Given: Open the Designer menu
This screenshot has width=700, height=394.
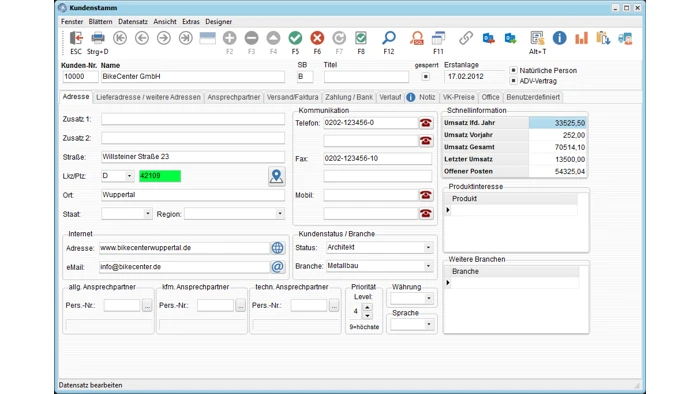Looking at the screenshot, I should point(218,21).
